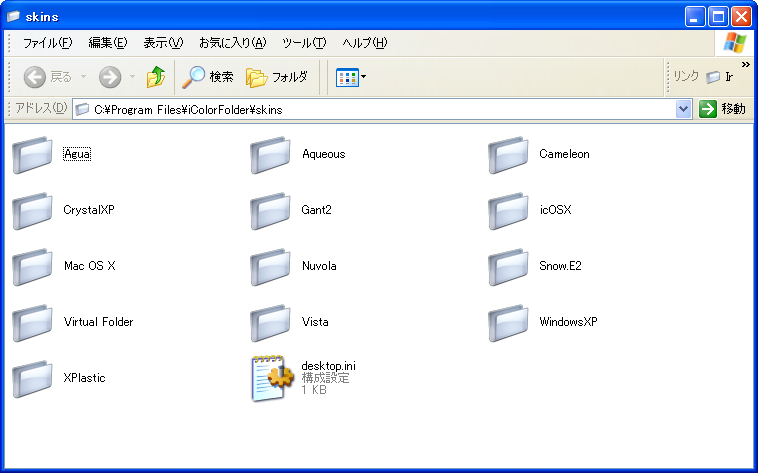Select the Cameleon folder name
Viewport: 758px width, 473px height.
tap(564, 154)
